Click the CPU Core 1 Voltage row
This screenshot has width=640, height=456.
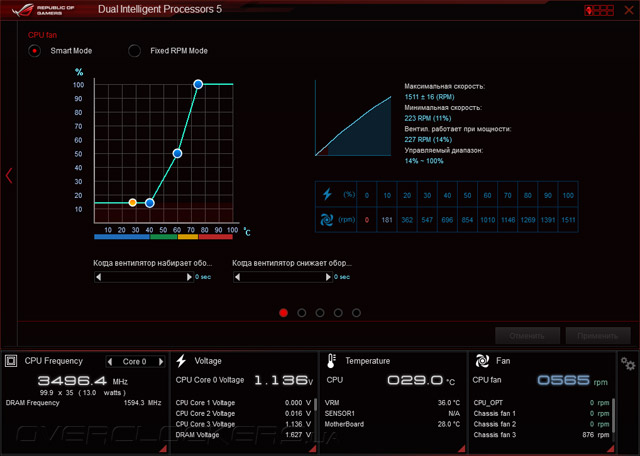click(x=243, y=403)
